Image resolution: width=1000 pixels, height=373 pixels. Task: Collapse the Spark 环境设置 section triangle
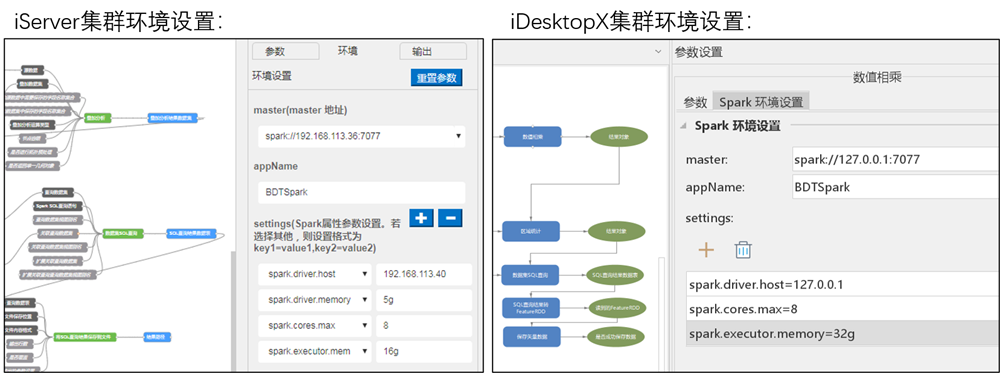point(683,126)
